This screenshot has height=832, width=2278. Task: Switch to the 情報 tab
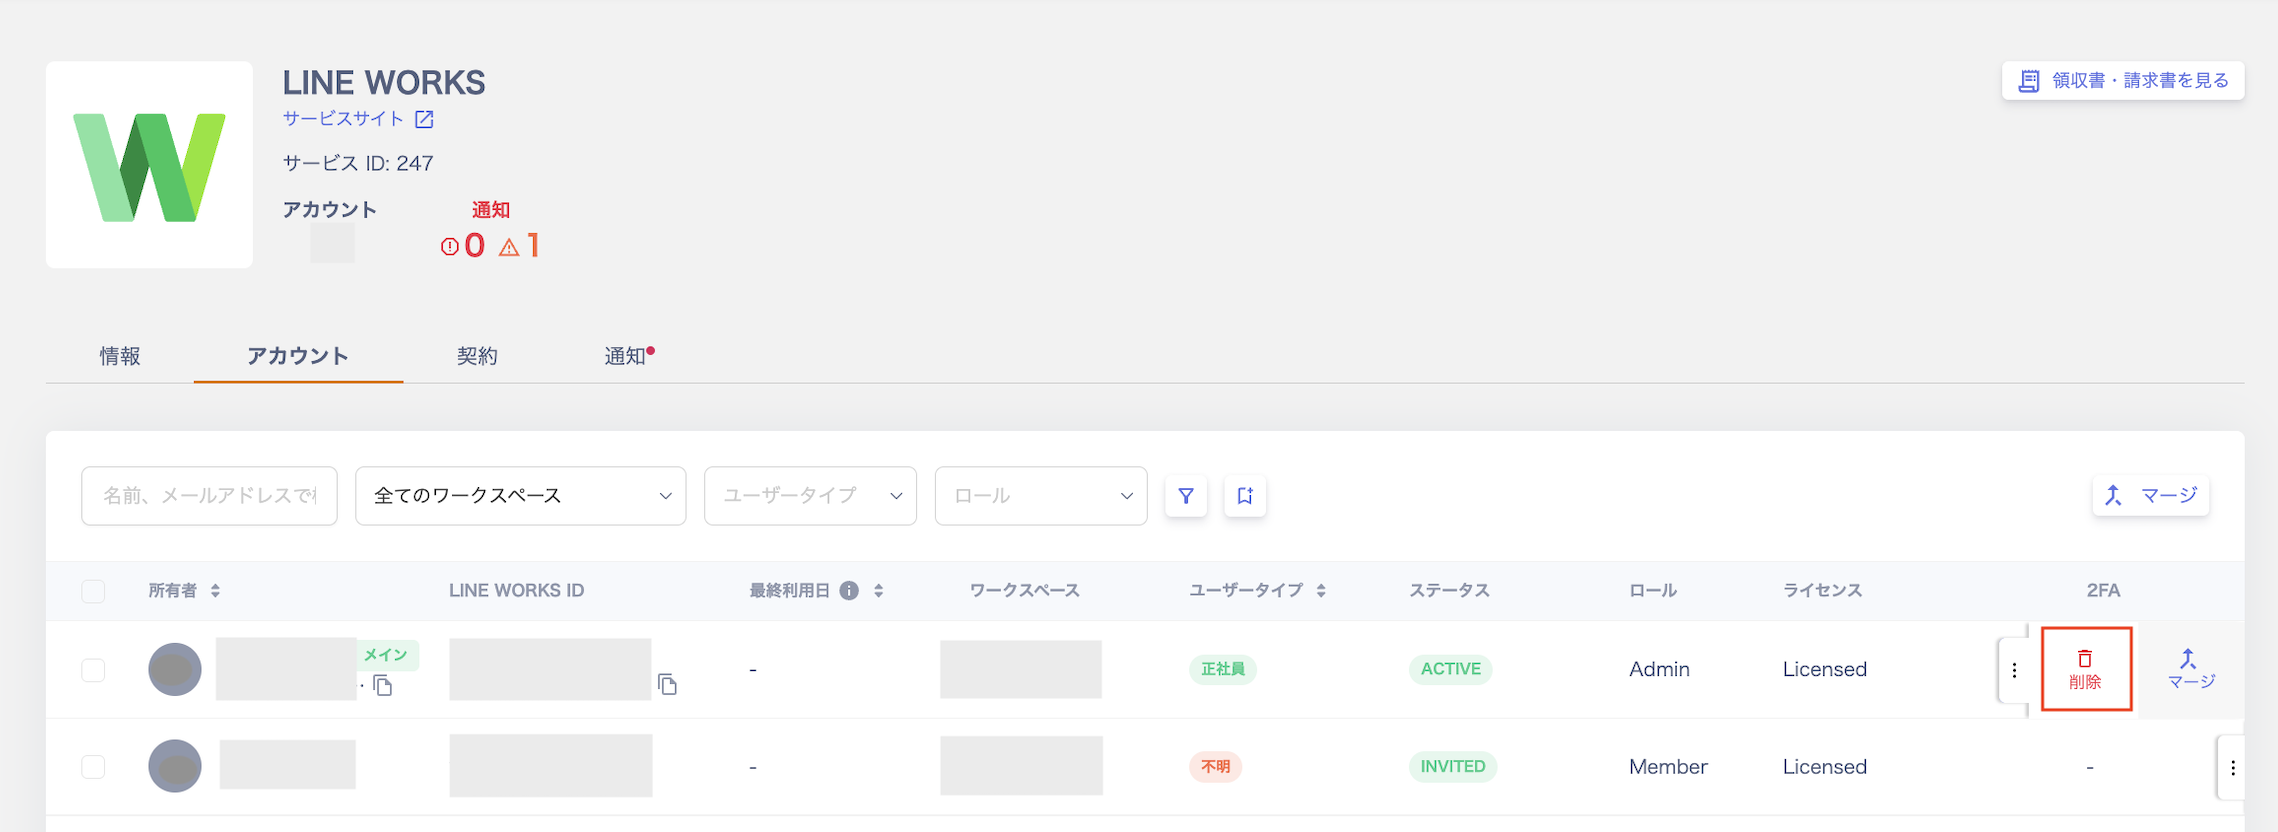click(120, 356)
